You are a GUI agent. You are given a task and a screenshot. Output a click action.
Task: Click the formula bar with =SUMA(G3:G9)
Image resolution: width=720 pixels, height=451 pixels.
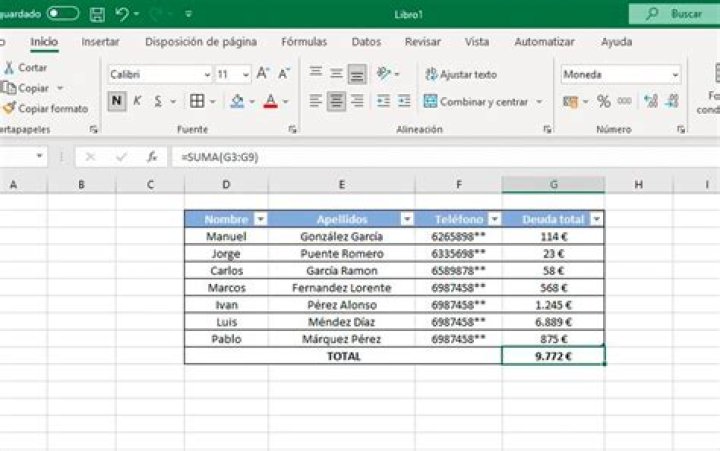click(x=445, y=157)
